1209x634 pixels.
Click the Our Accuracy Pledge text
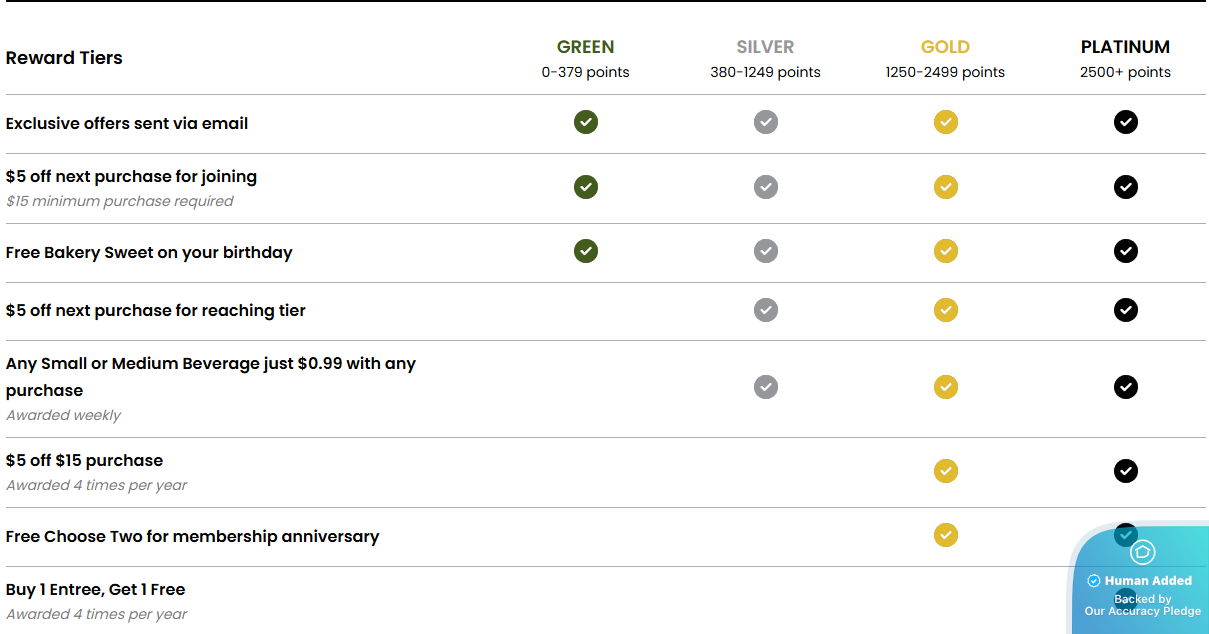[1143, 611]
